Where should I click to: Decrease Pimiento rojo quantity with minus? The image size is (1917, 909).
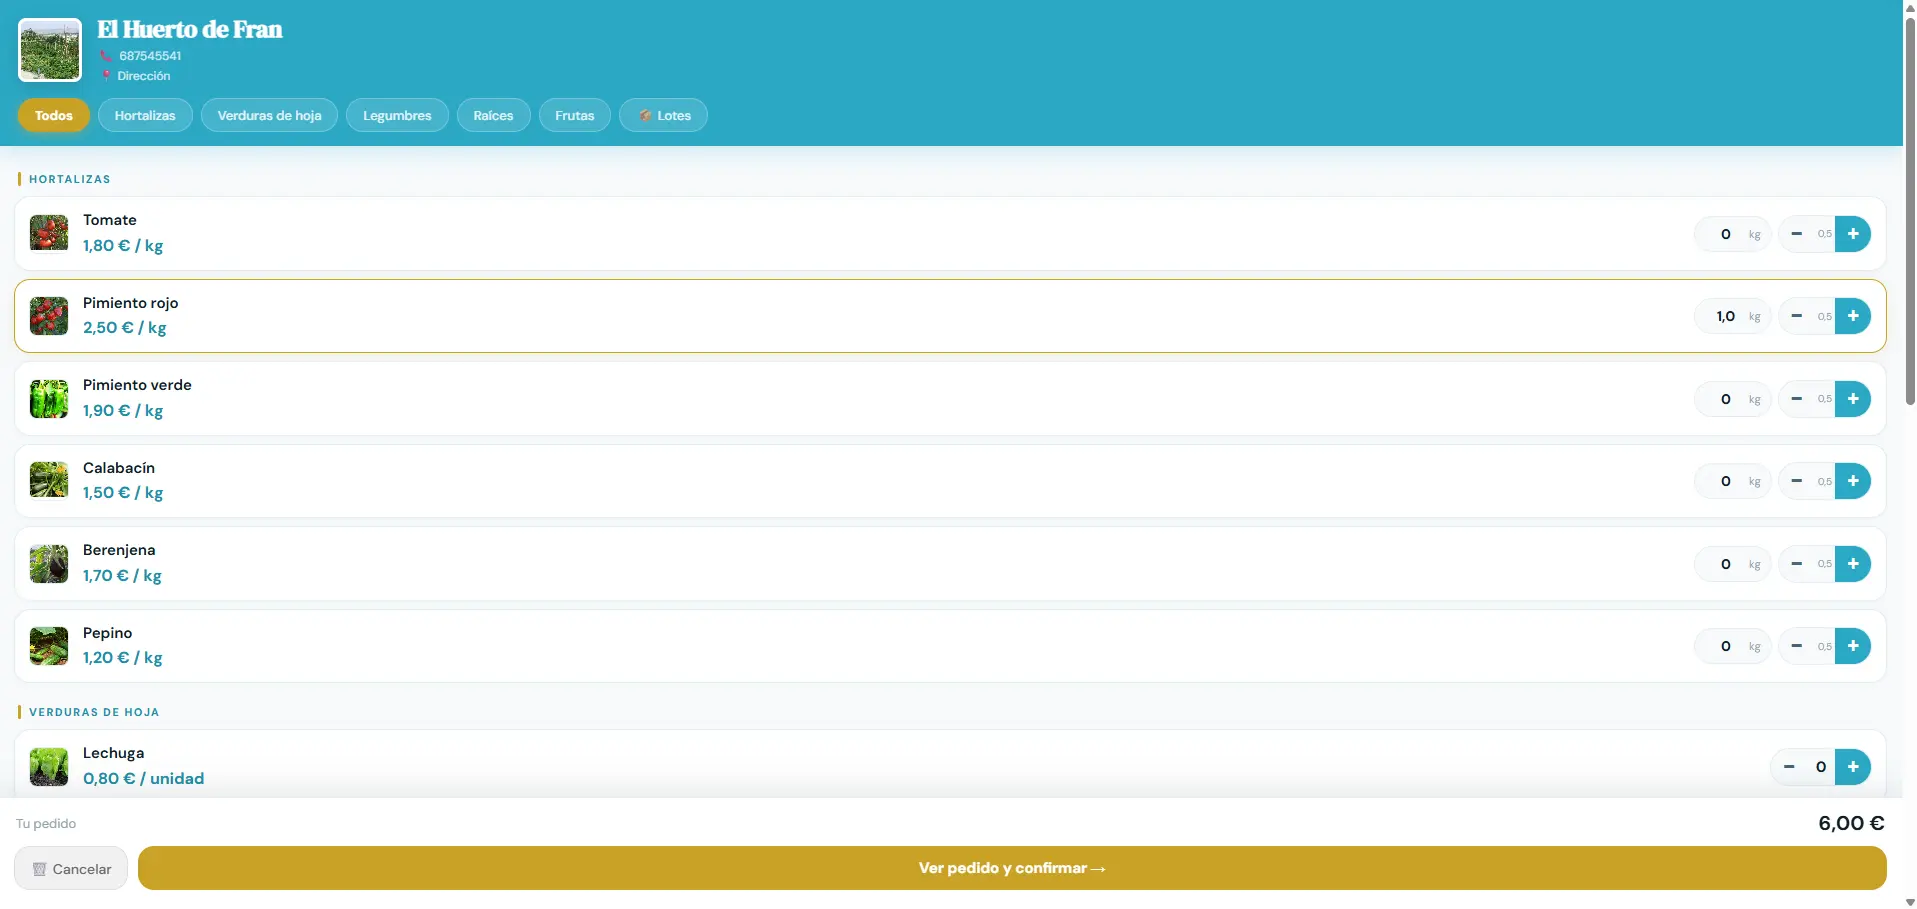point(1796,316)
